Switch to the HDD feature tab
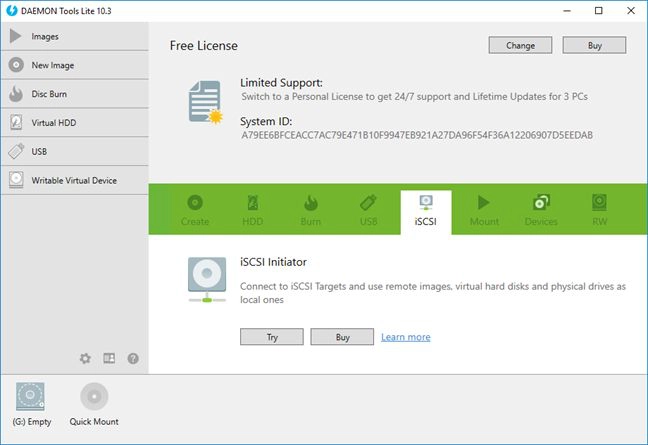The height and width of the screenshot is (445, 648). coord(253,211)
